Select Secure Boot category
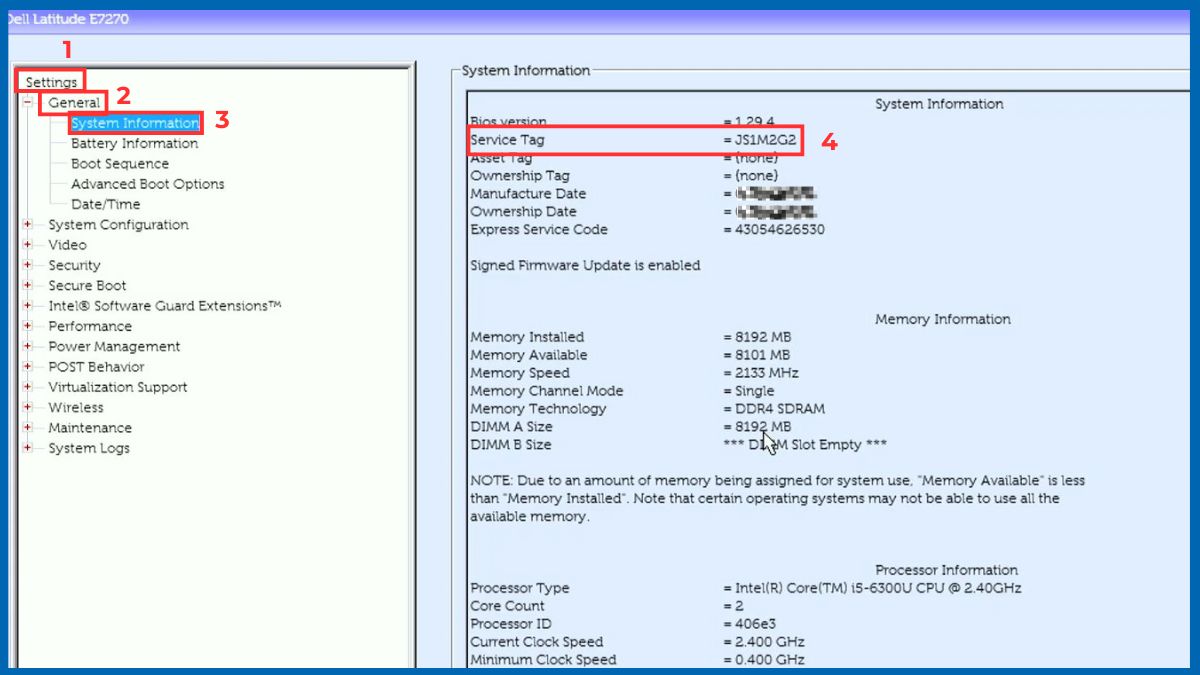This screenshot has height=675, width=1200. point(87,286)
